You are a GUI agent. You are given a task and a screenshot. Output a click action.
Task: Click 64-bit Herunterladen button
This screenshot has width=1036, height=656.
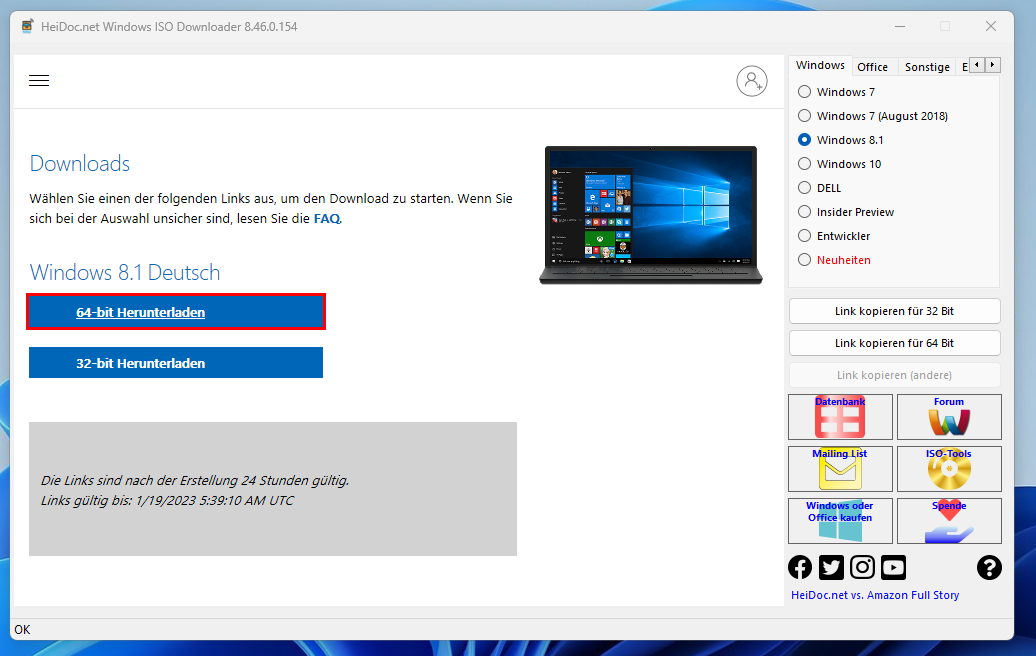pos(176,312)
